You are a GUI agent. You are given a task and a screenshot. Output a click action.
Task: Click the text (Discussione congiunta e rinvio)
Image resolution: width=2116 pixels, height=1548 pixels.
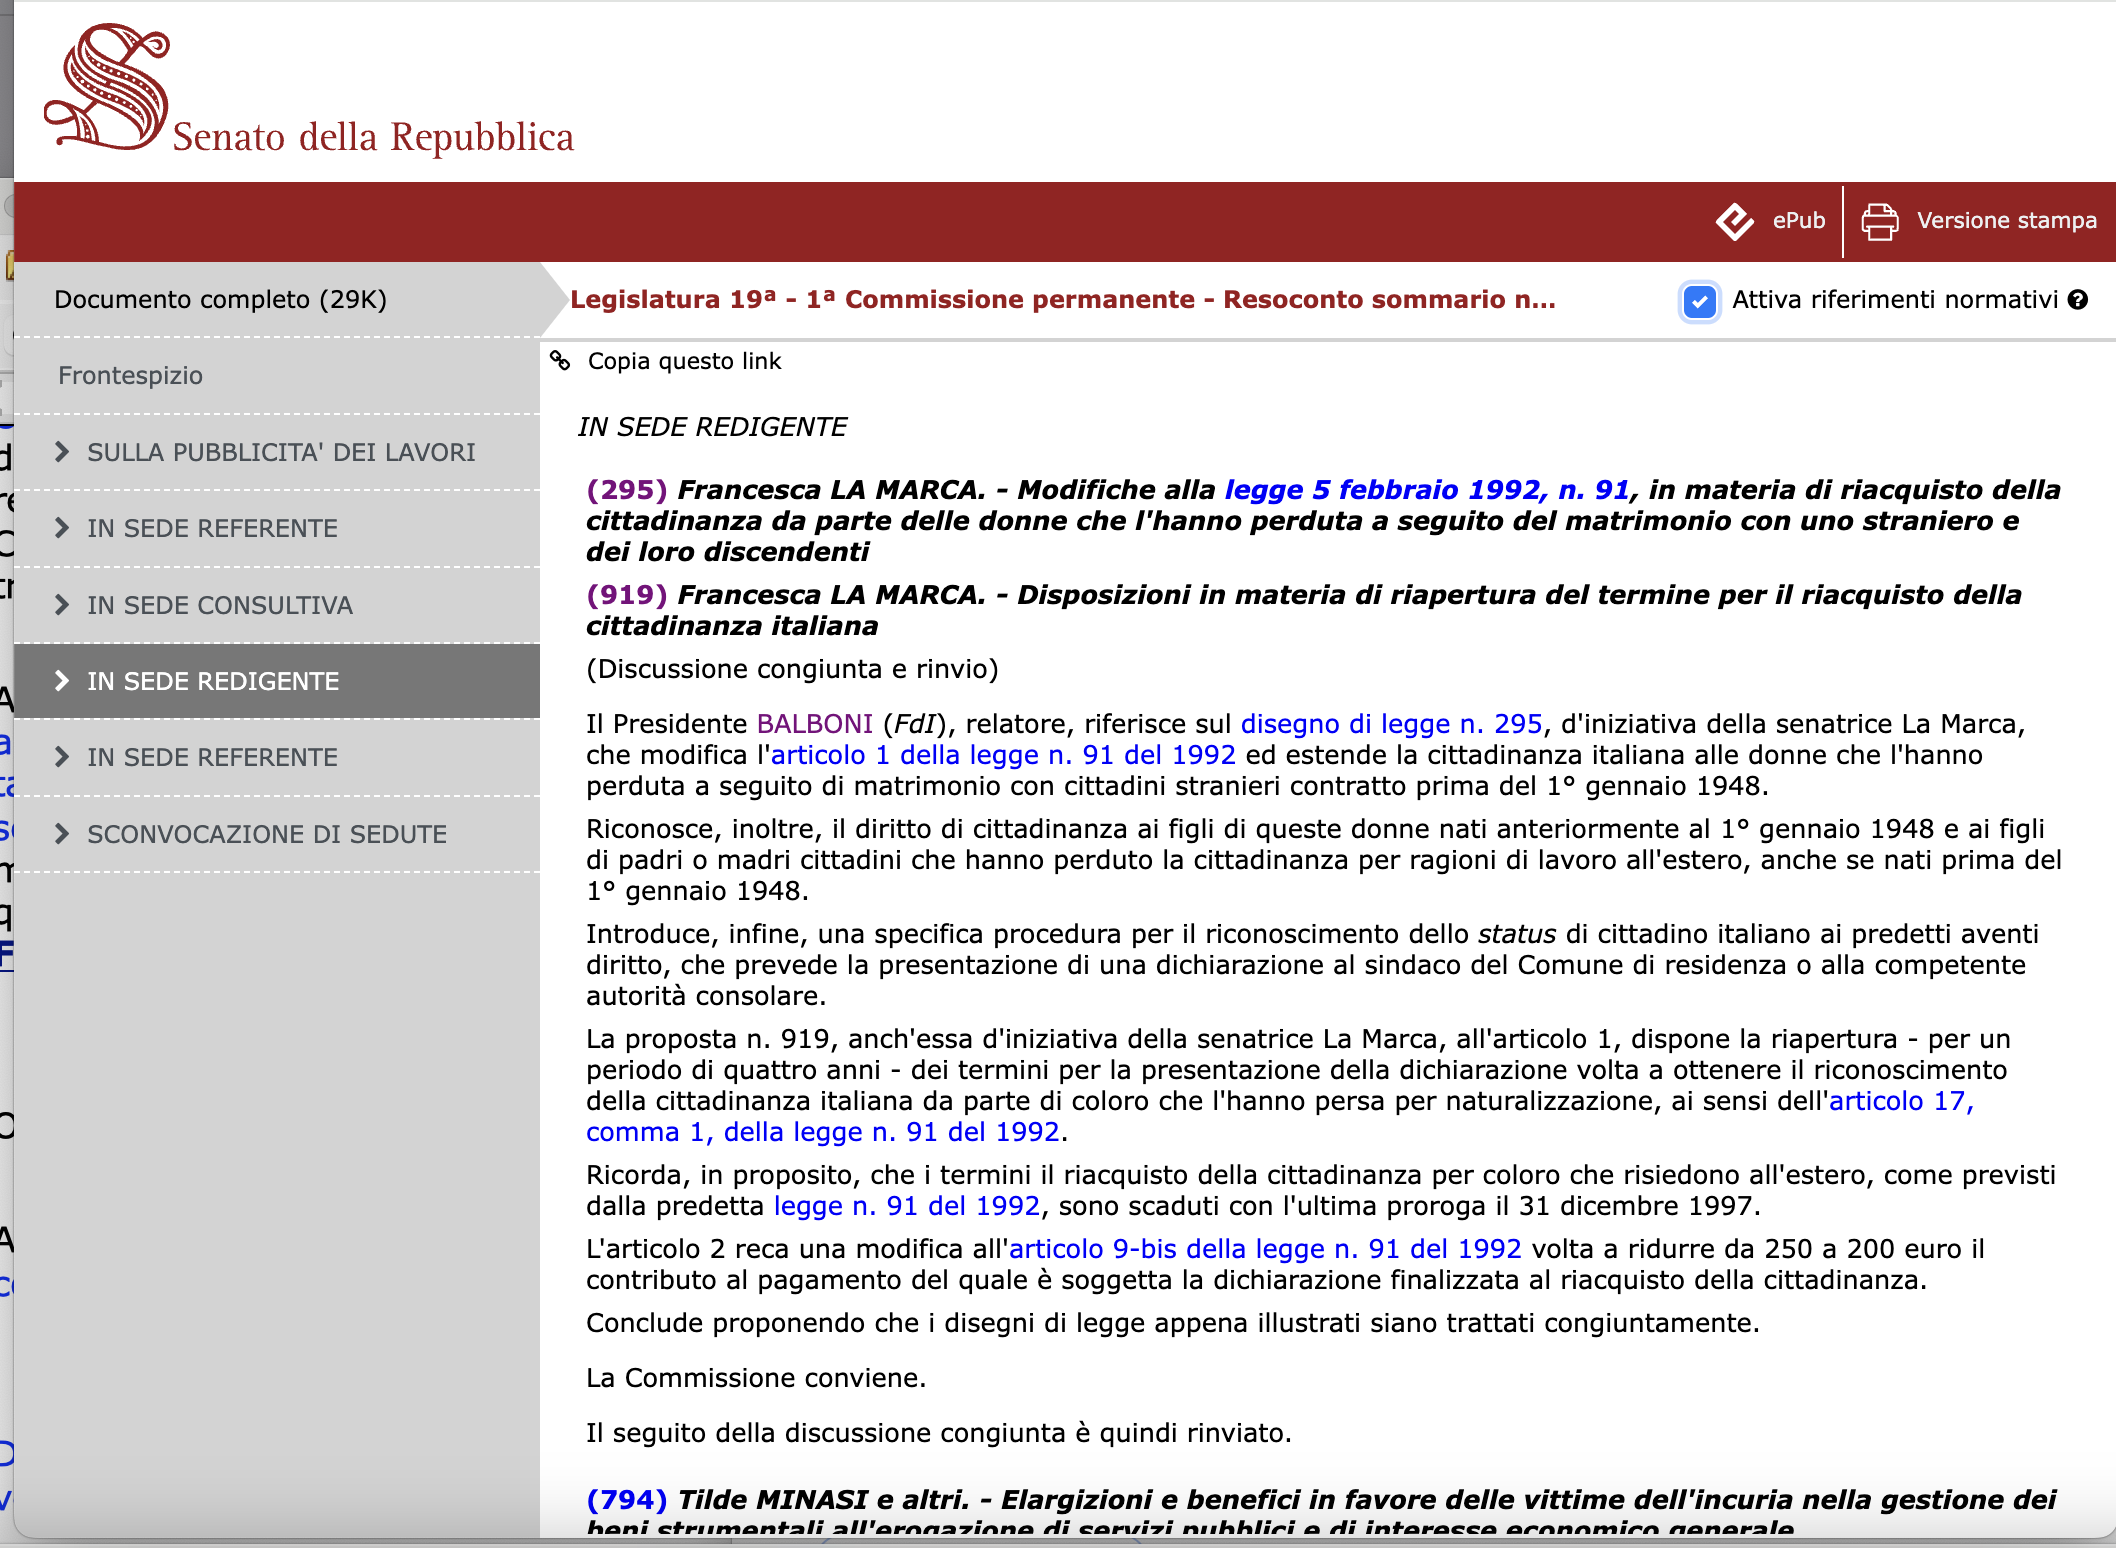tap(792, 669)
